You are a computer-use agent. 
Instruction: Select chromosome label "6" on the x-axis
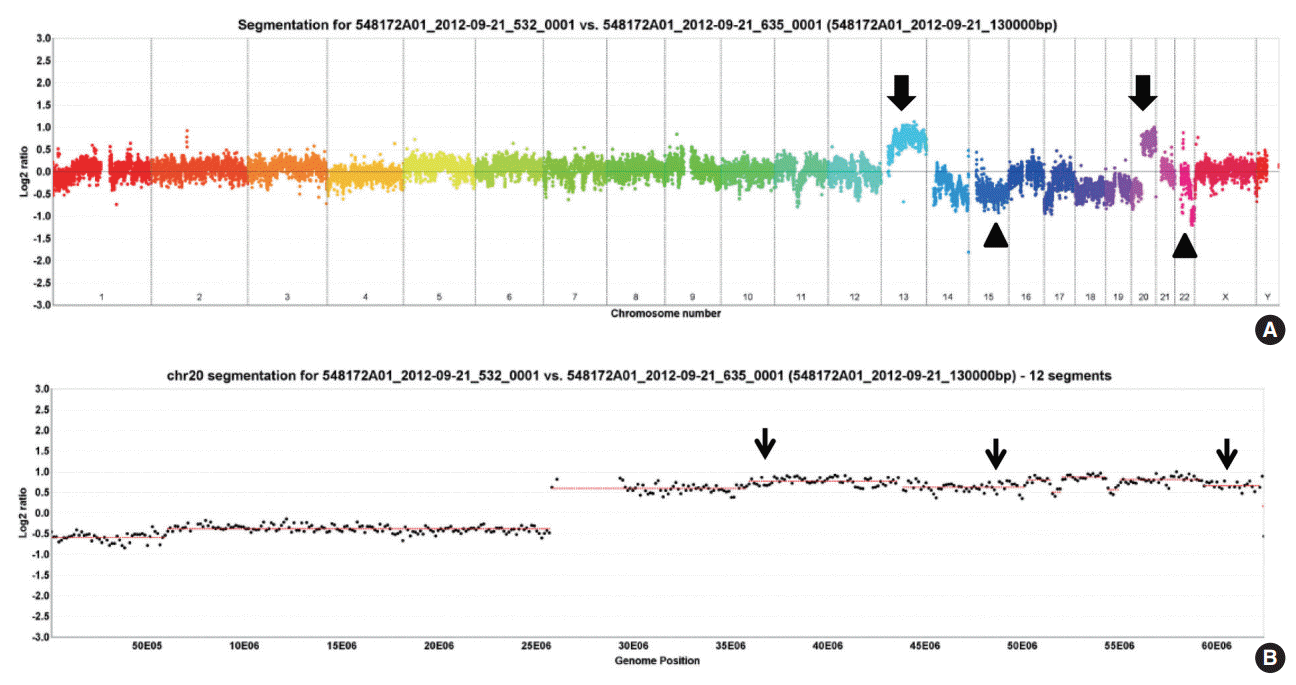pos(509,298)
